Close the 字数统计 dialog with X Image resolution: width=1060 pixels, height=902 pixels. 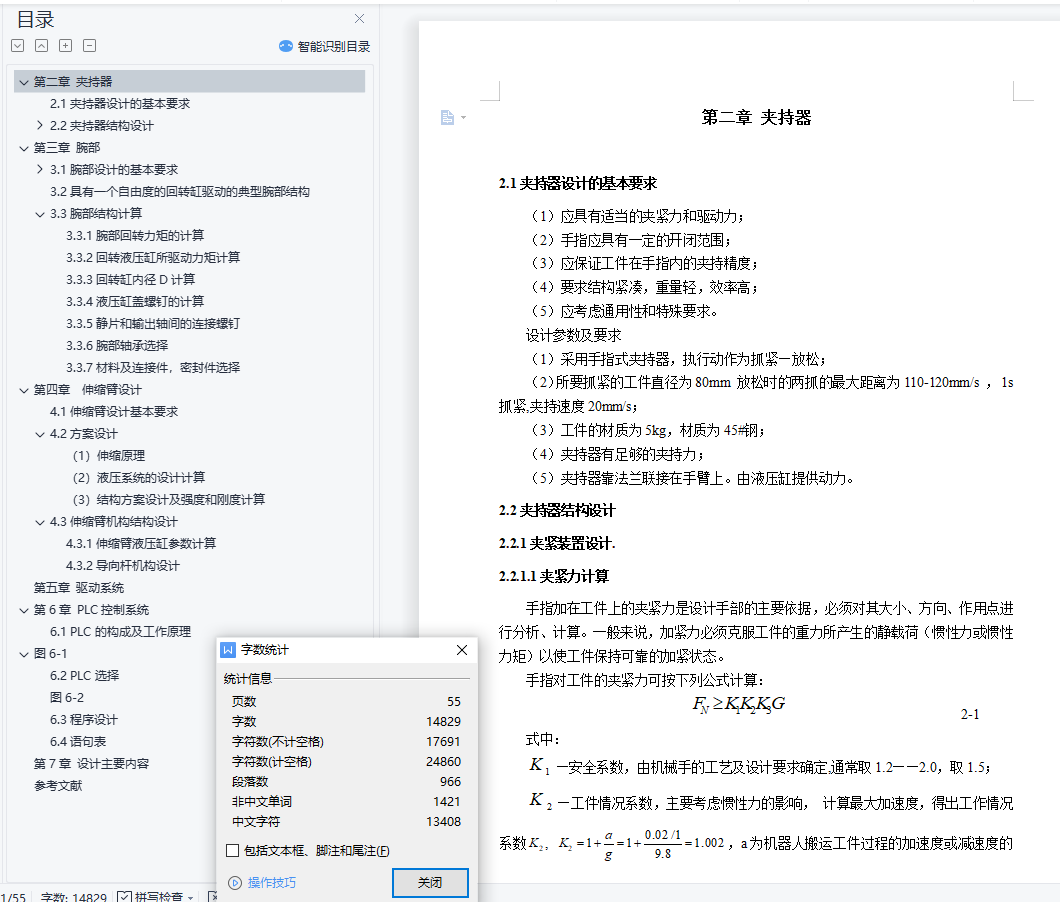pyautogui.click(x=461, y=650)
